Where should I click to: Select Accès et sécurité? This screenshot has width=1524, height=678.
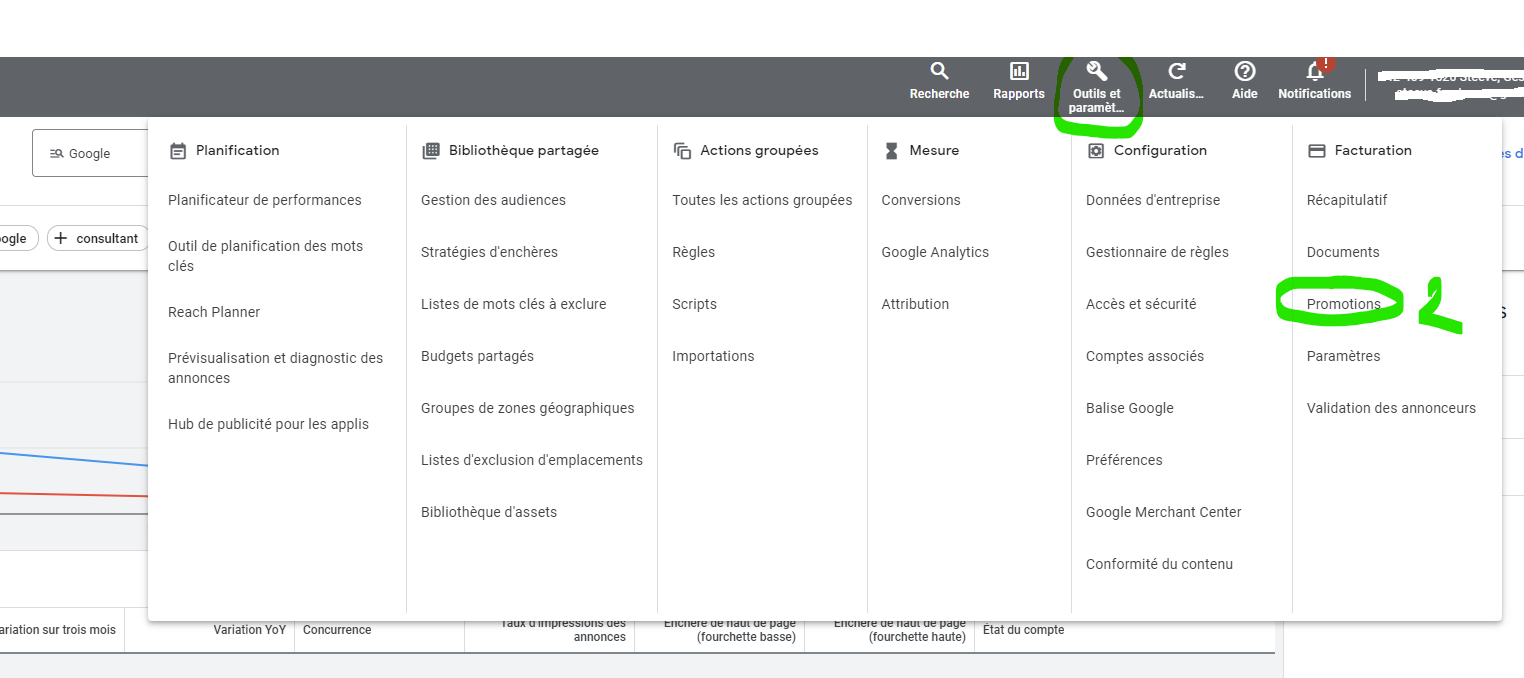[x=1141, y=304]
